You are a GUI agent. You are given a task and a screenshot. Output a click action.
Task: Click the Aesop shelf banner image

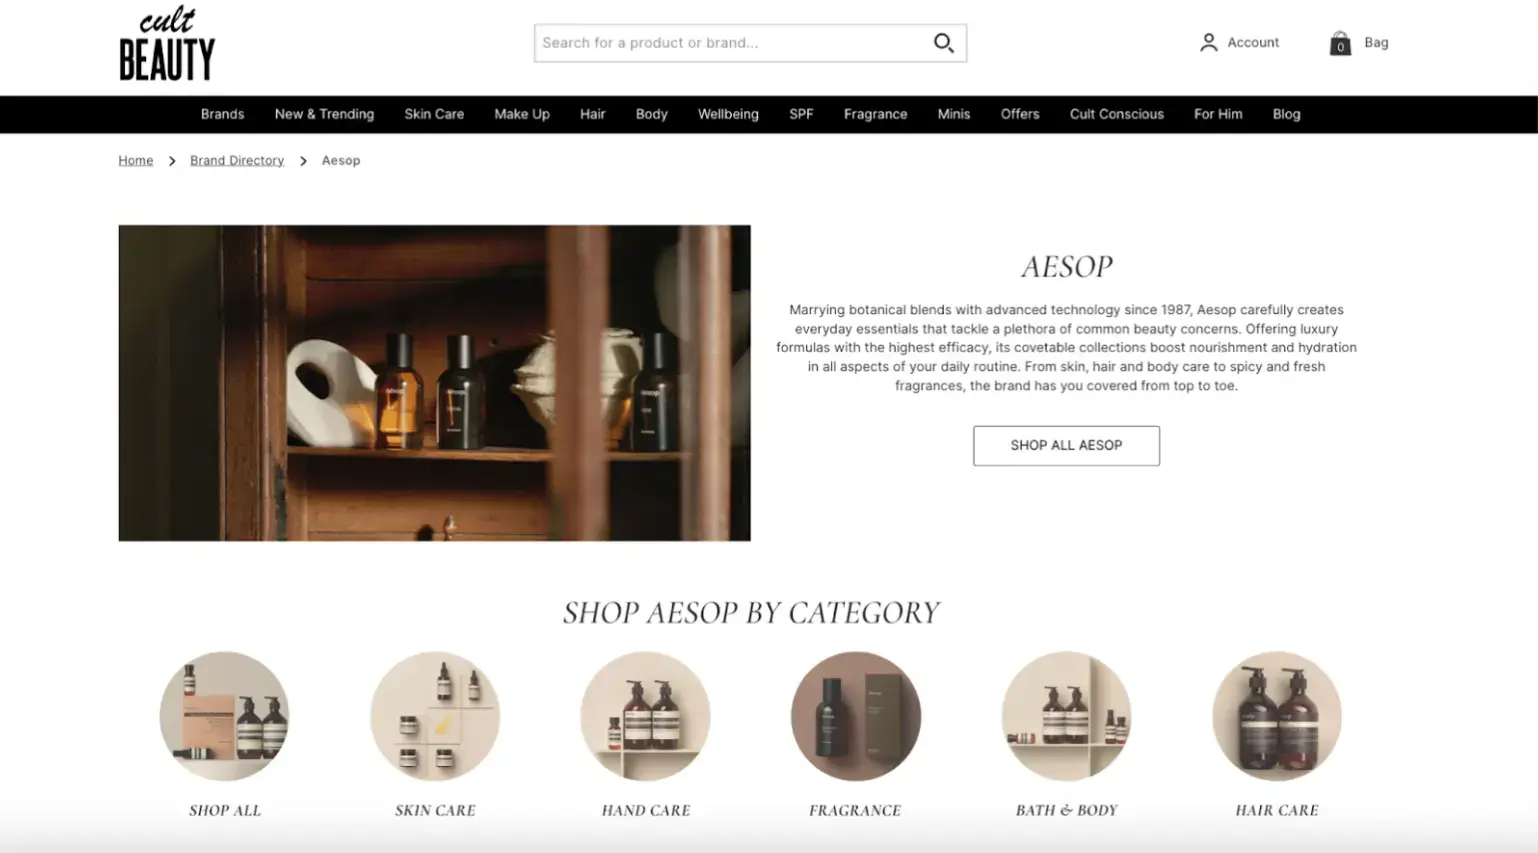(x=434, y=383)
